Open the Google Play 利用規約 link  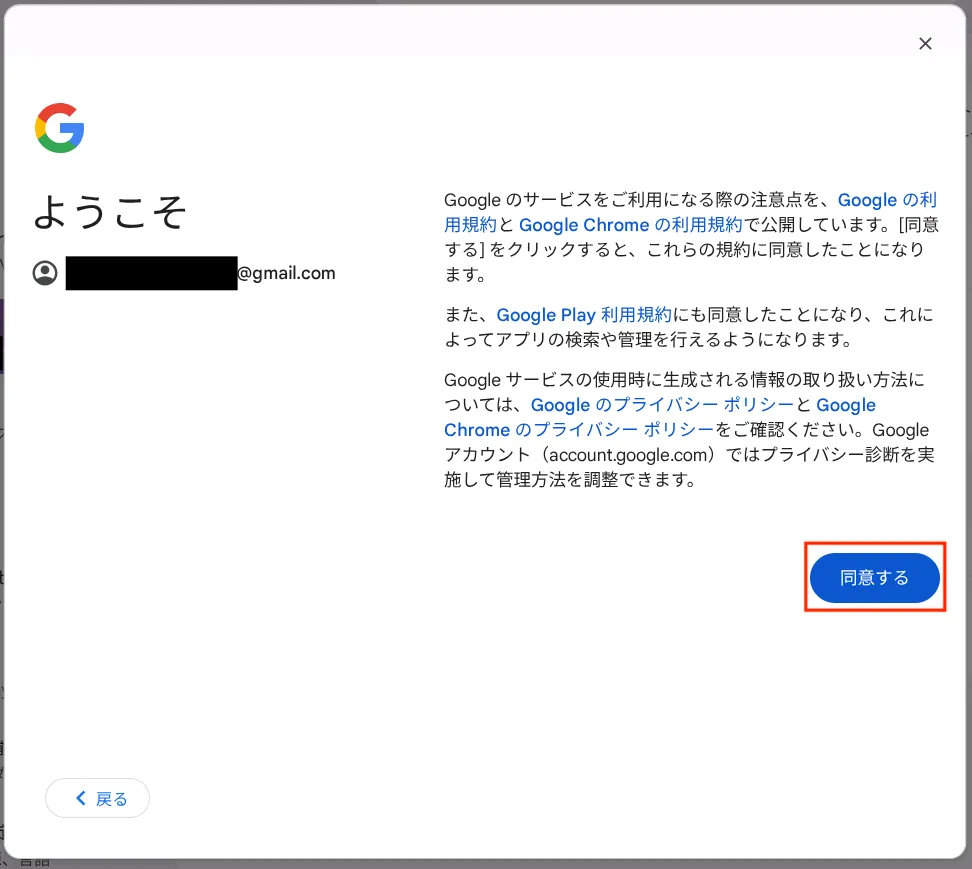tap(584, 315)
